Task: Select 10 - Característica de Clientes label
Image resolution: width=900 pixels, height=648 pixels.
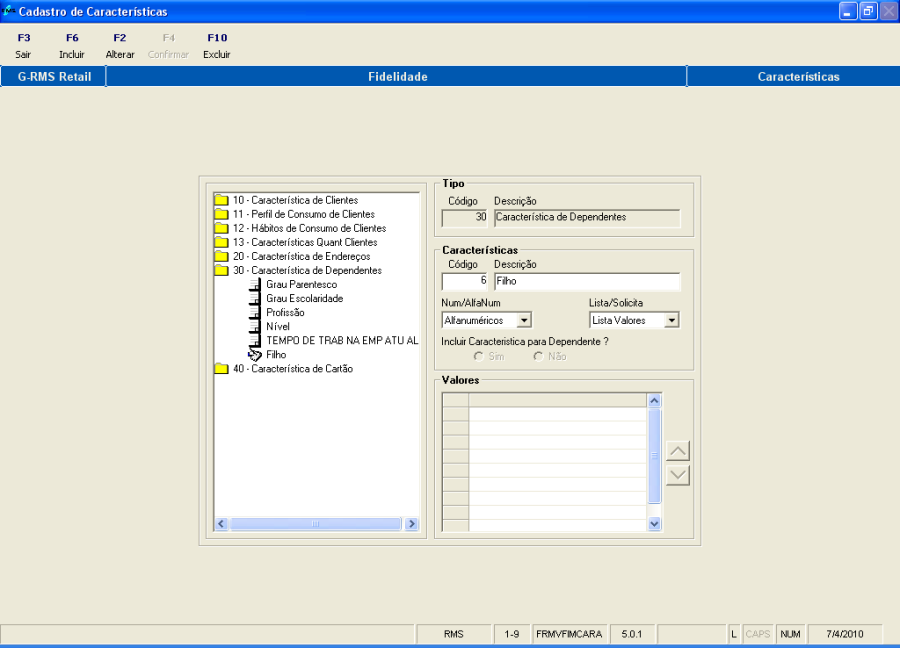Action: (296, 200)
